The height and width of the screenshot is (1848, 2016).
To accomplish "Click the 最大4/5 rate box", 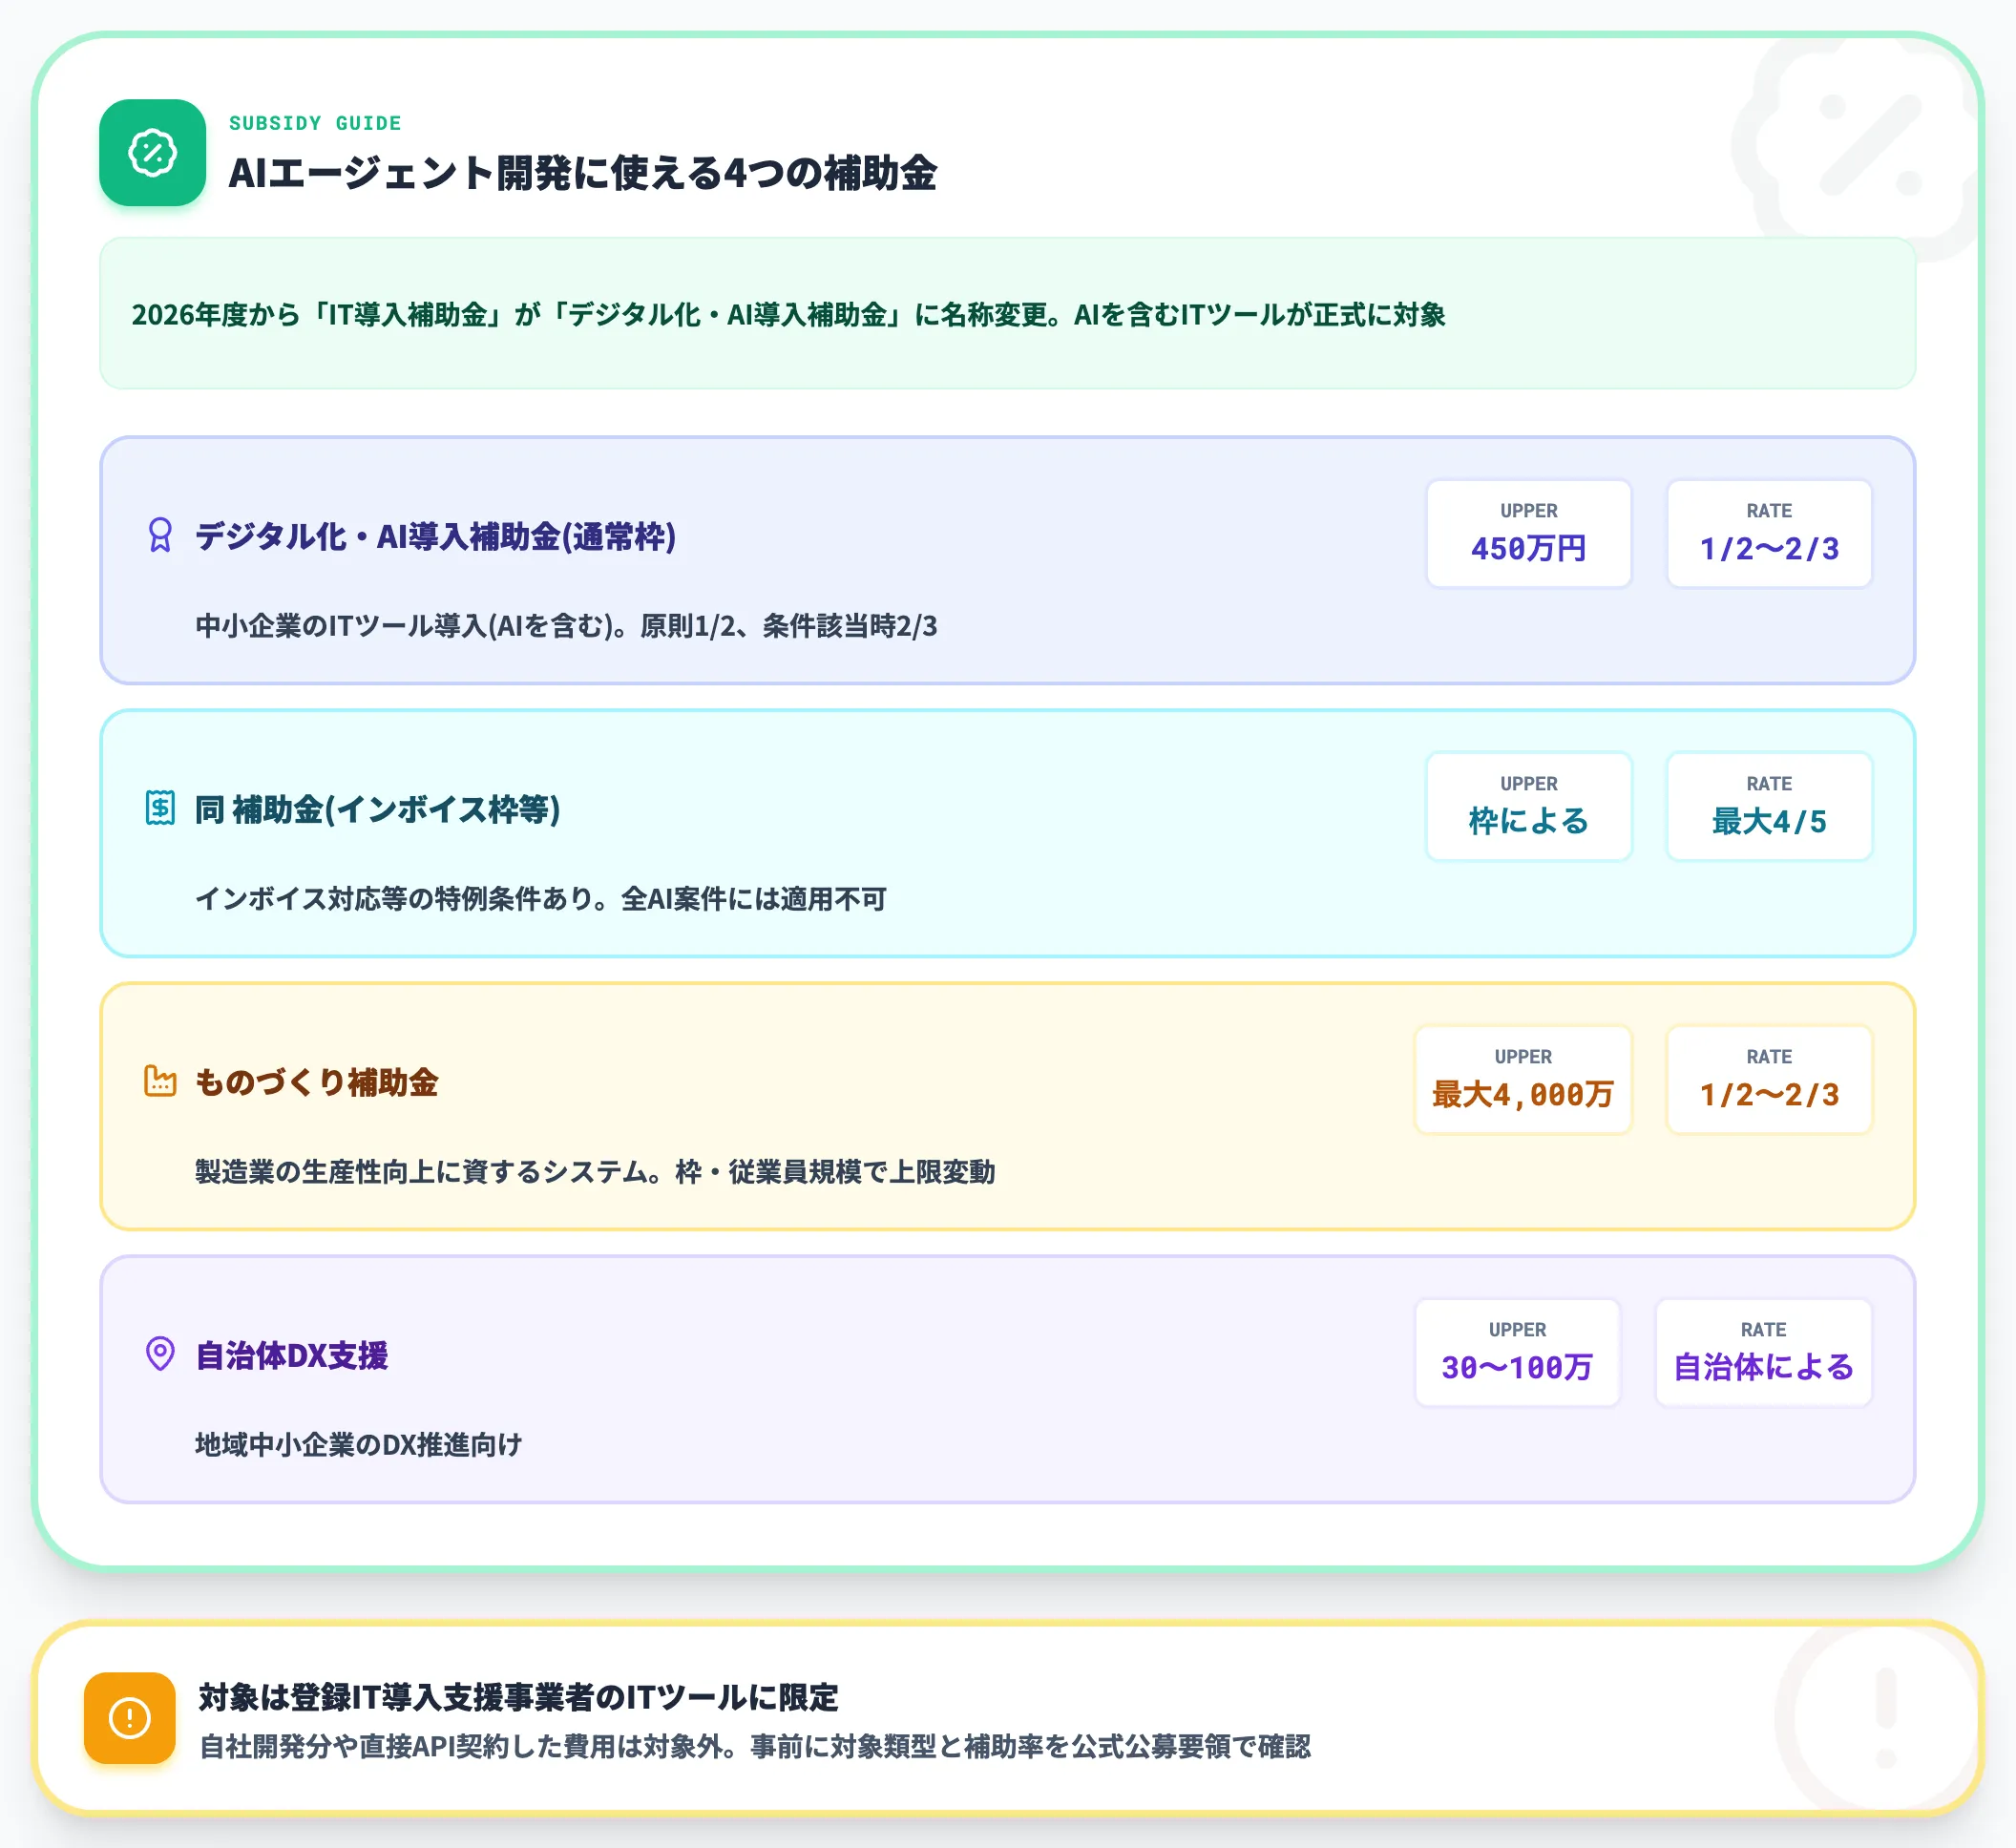I will point(1769,806).
